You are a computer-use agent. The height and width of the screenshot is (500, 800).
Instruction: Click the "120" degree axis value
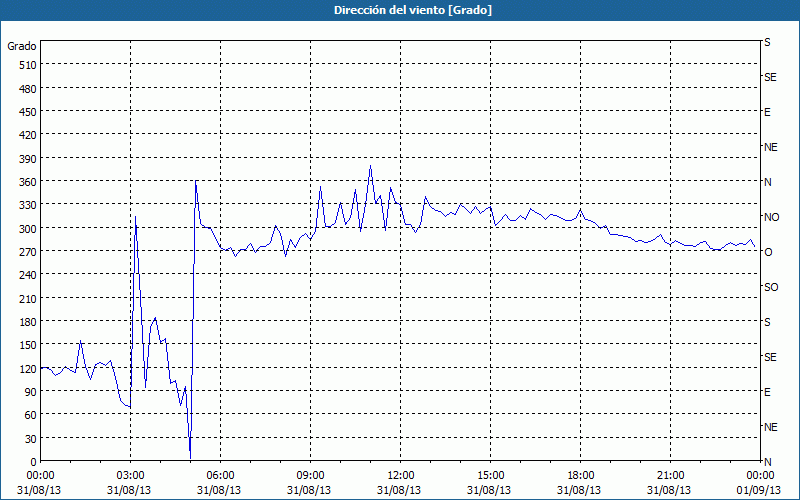(29, 369)
